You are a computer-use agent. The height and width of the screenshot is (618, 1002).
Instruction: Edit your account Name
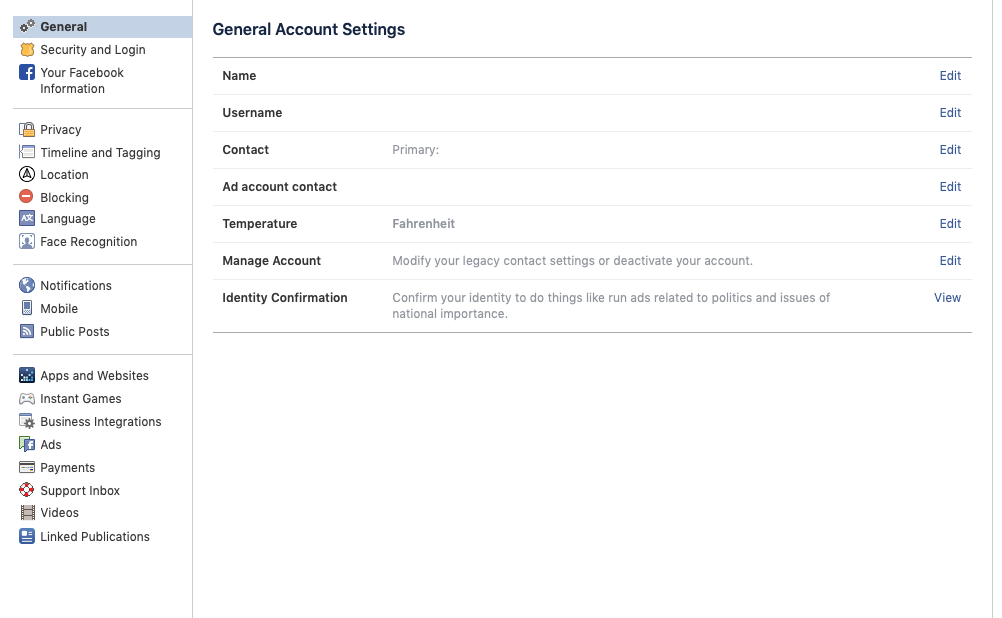(x=949, y=75)
